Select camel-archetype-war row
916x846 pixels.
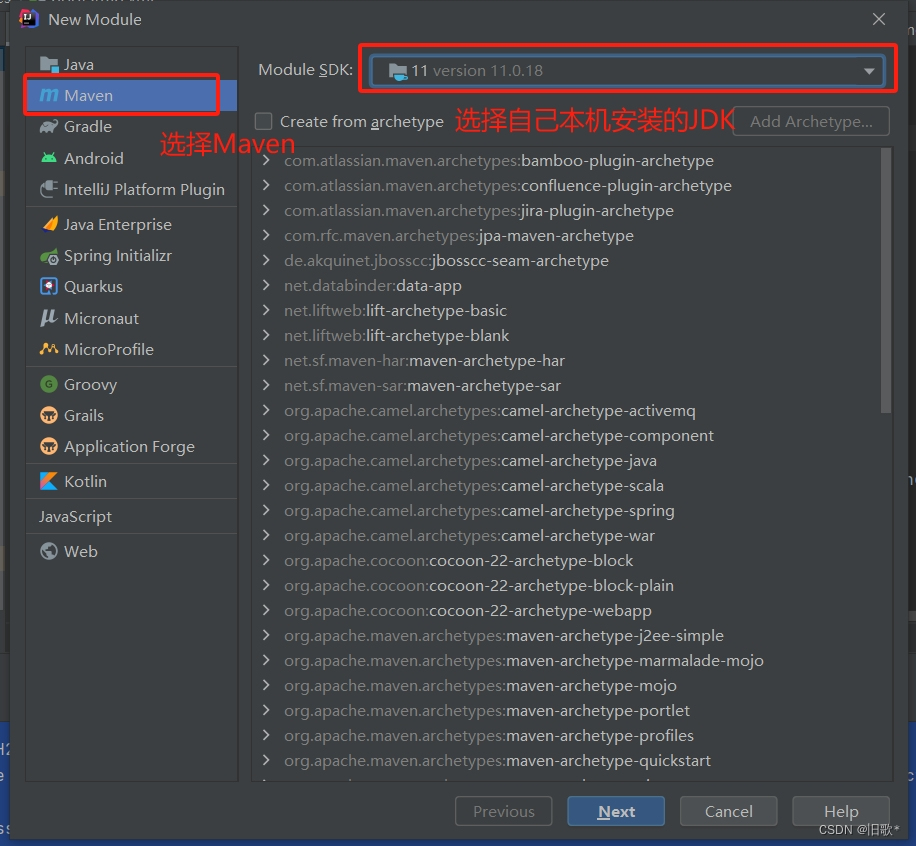pos(567,535)
